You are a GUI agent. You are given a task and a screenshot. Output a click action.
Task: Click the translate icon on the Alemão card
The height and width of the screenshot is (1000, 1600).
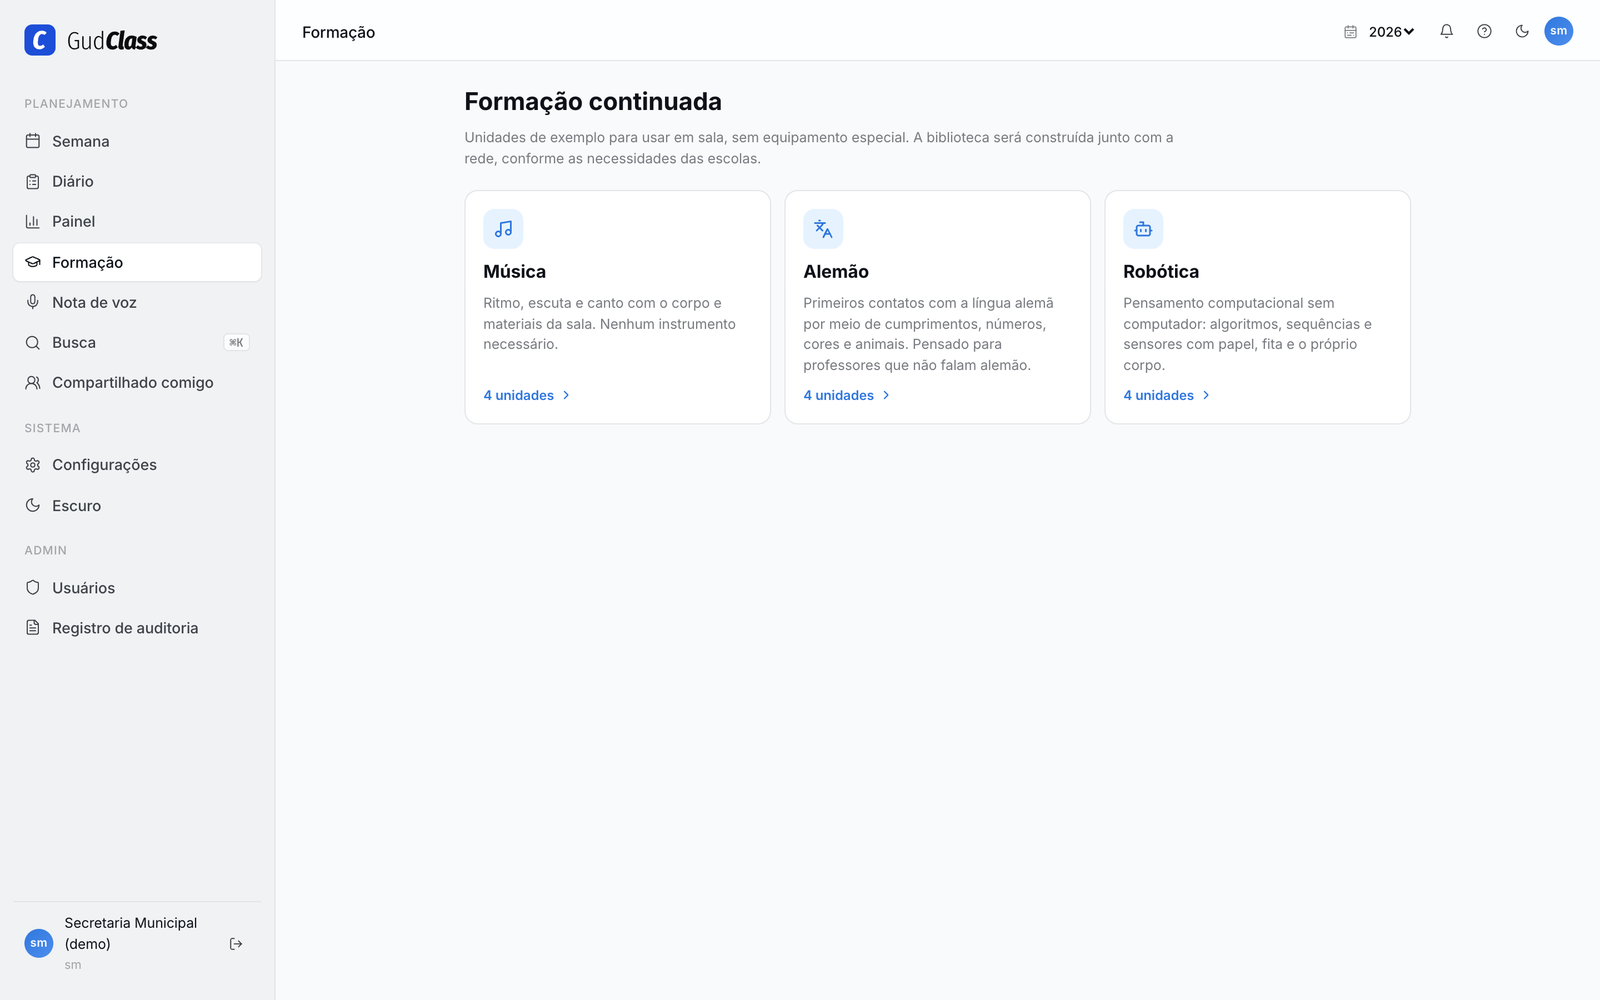pos(823,229)
